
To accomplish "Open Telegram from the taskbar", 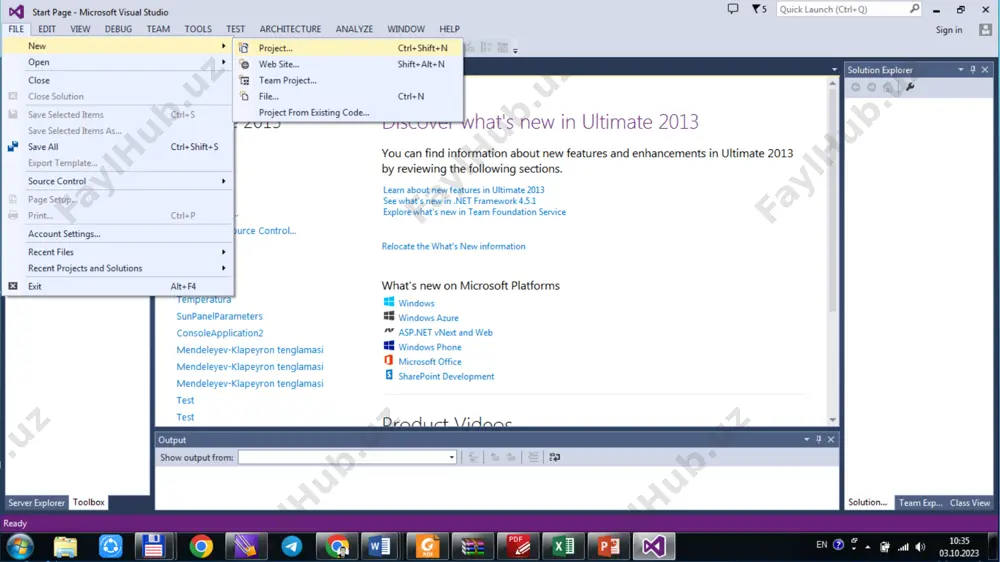I will [x=291, y=547].
